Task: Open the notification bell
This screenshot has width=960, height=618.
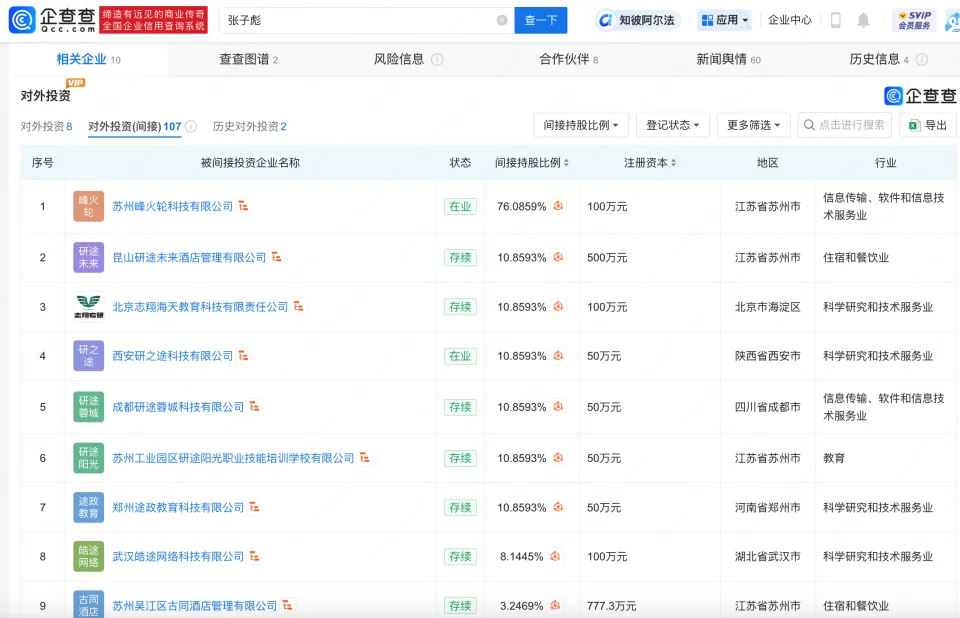Action: [x=863, y=20]
